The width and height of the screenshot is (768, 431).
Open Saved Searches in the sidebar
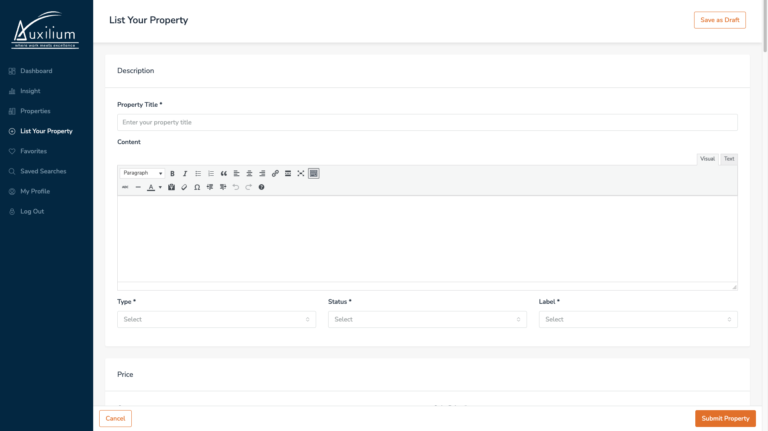(x=42, y=171)
